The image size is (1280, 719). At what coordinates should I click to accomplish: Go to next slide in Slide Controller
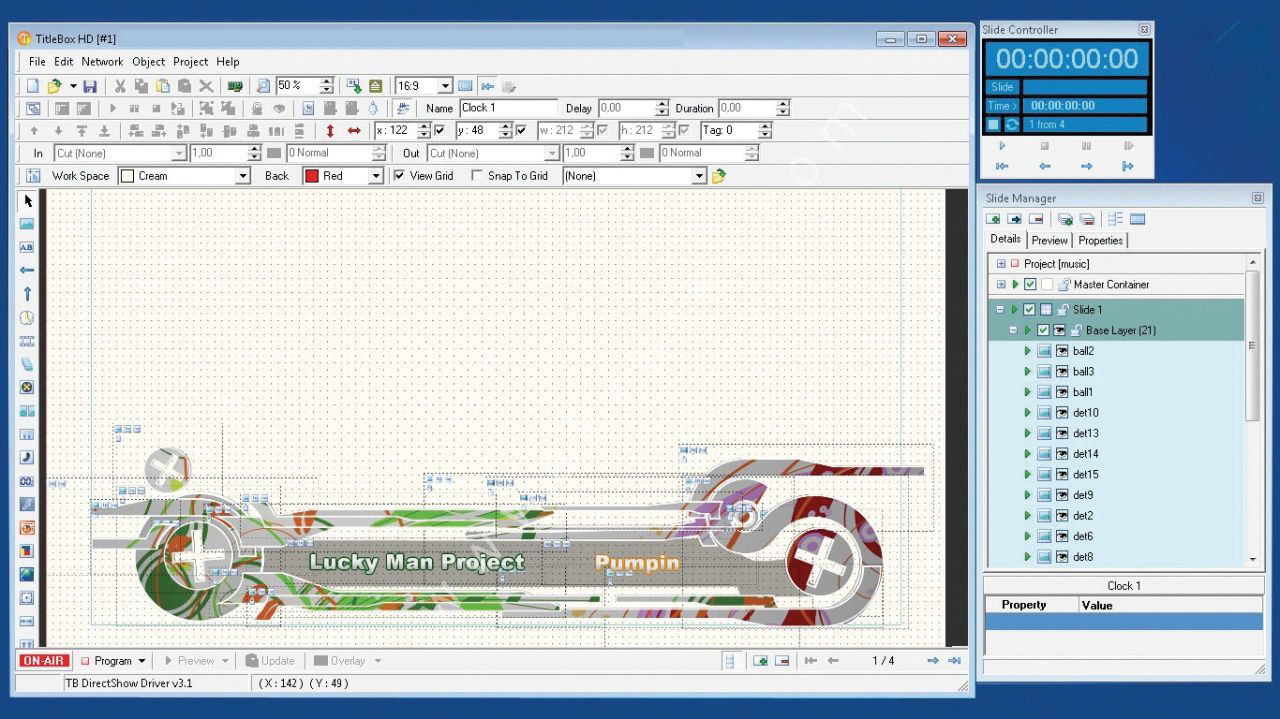click(x=1086, y=166)
